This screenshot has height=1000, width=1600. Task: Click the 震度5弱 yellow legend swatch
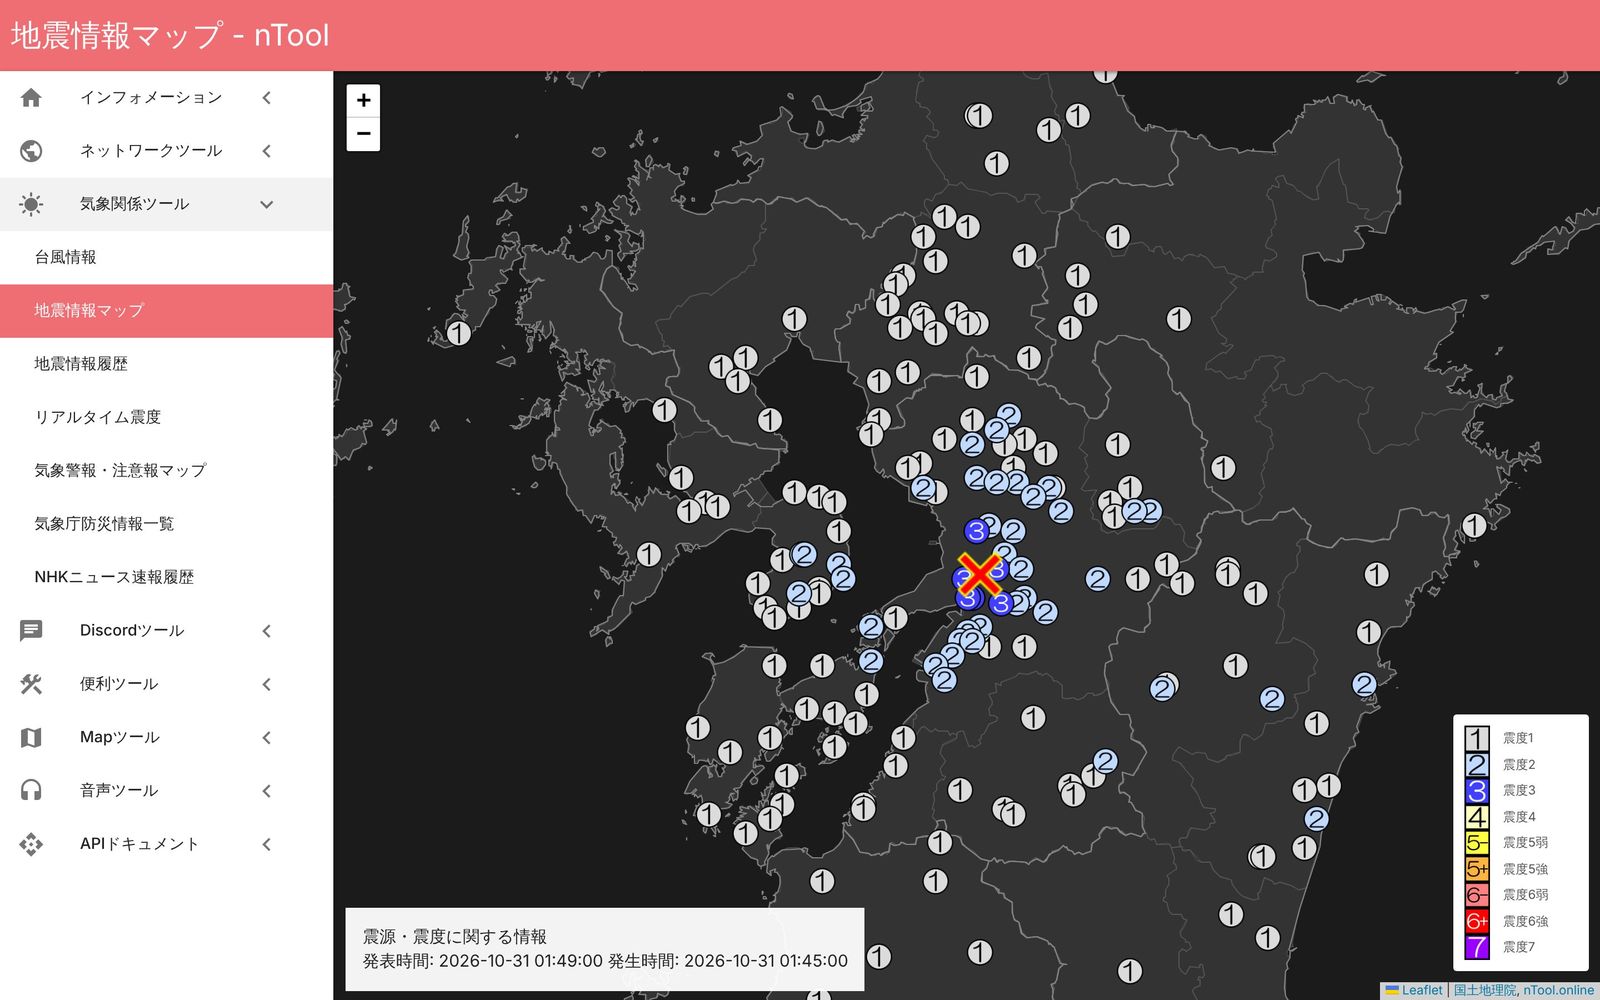[x=1477, y=843]
